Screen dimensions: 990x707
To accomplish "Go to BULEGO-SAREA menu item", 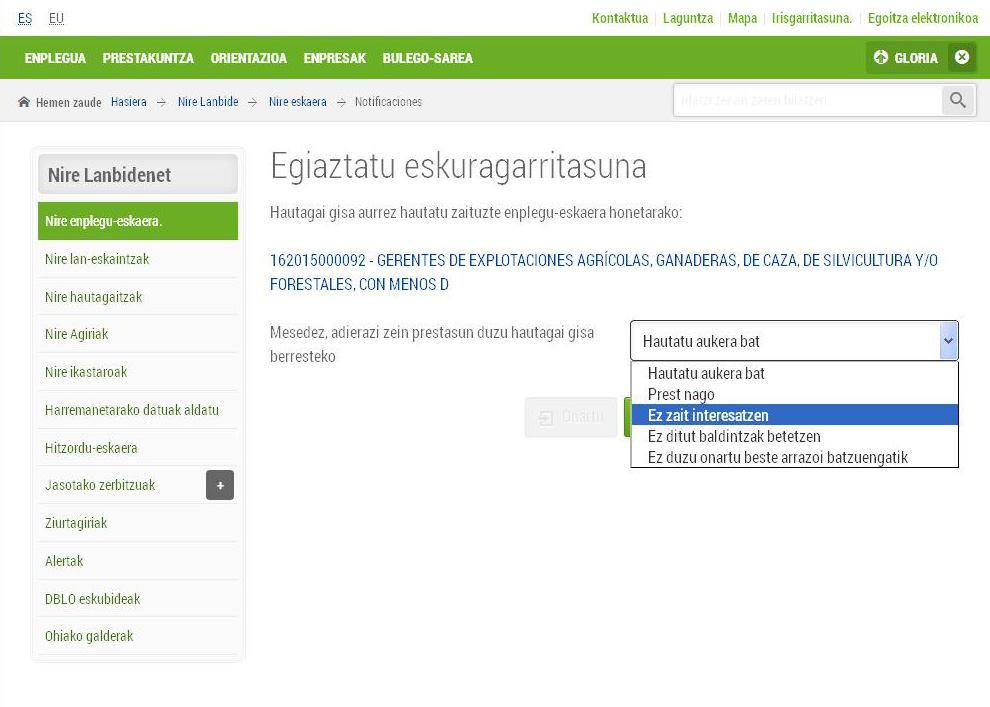I will 427,58.
